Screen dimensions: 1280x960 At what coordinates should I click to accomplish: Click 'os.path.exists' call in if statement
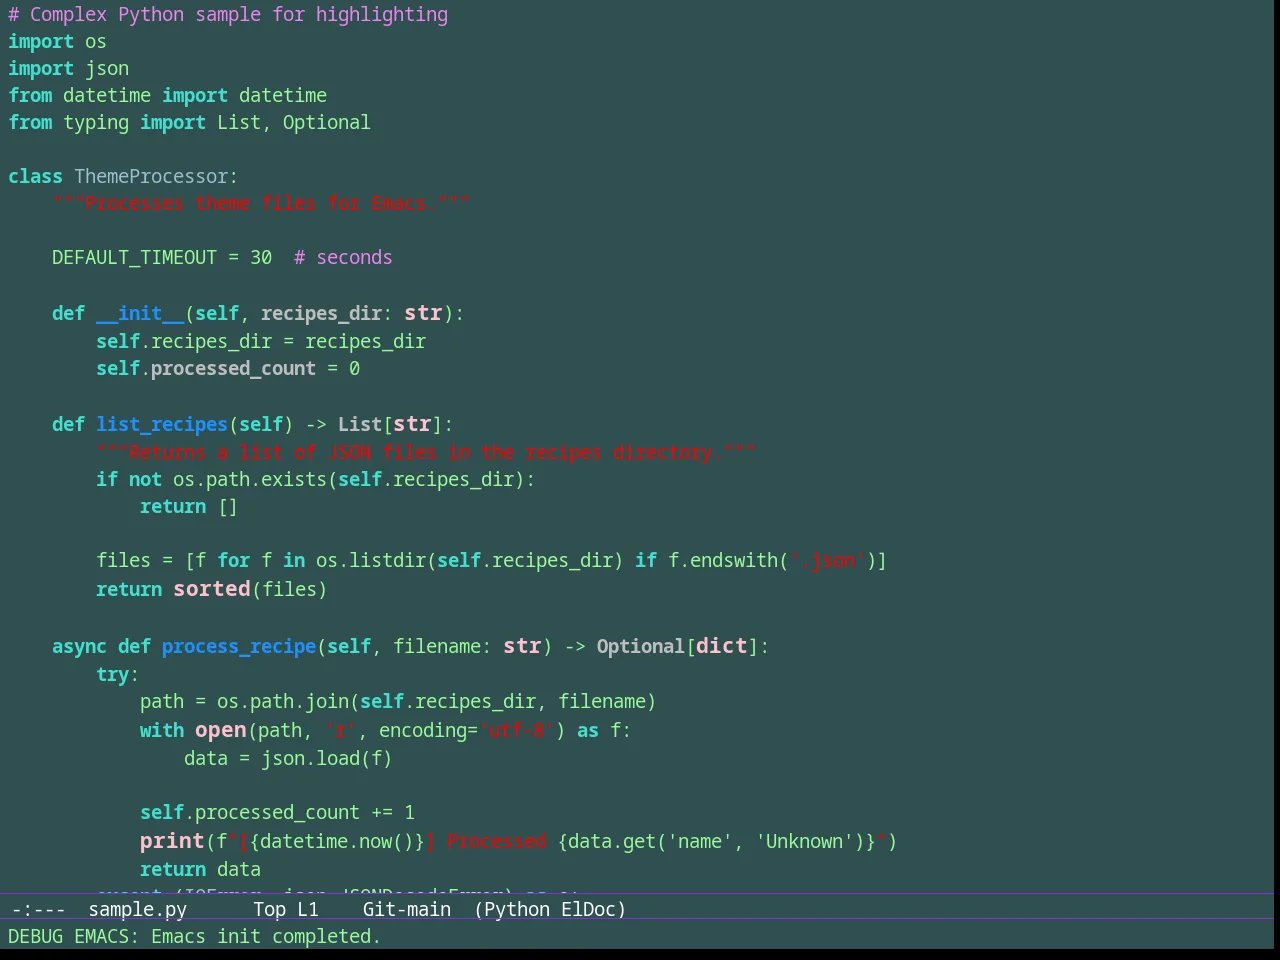tap(250, 479)
